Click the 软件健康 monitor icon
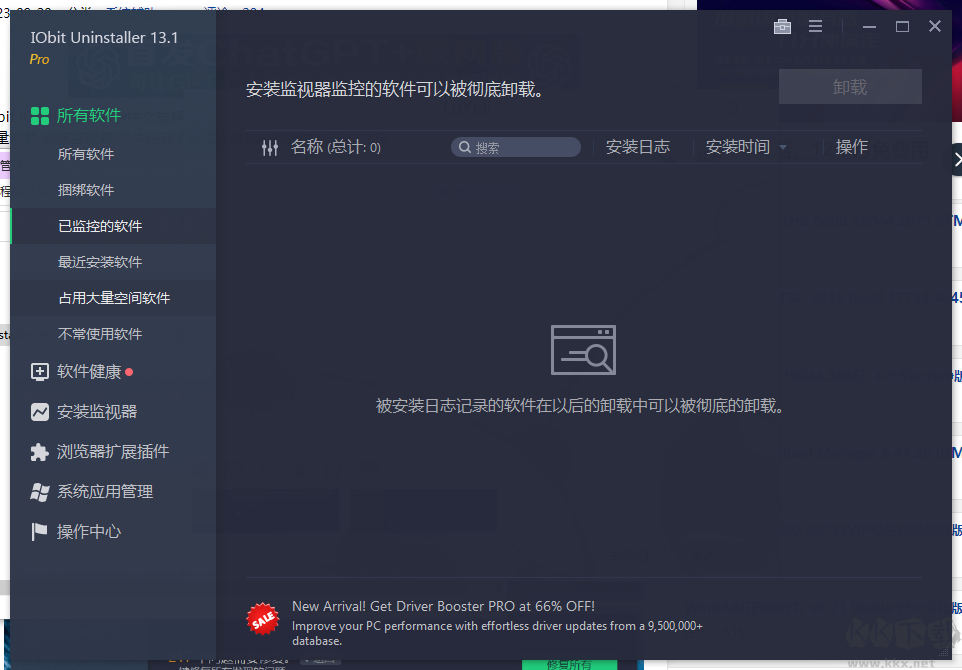 [x=40, y=372]
